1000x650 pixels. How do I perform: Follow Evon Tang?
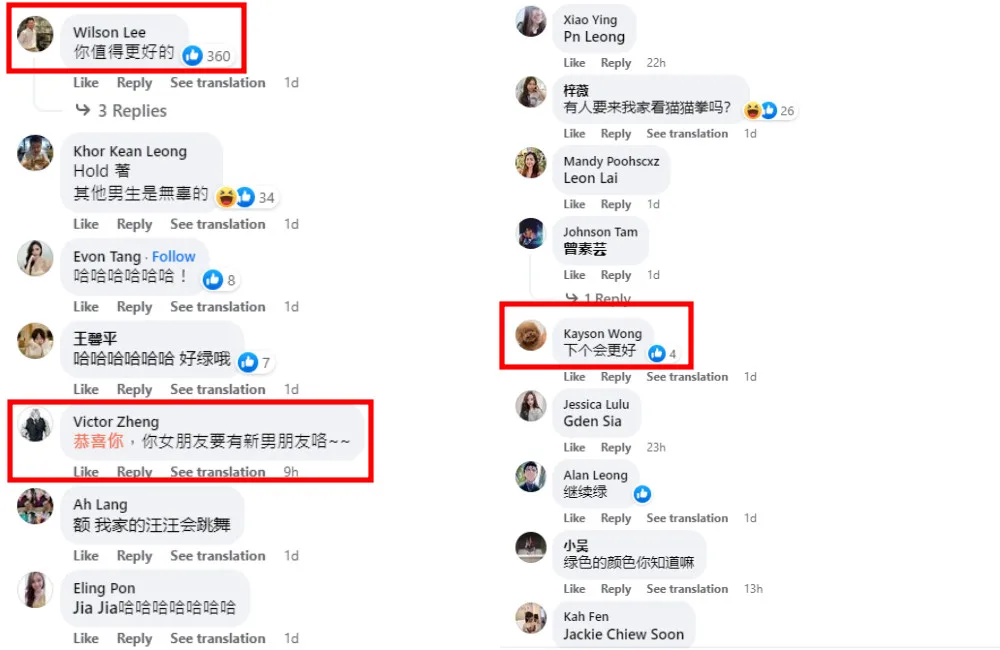coord(173,256)
